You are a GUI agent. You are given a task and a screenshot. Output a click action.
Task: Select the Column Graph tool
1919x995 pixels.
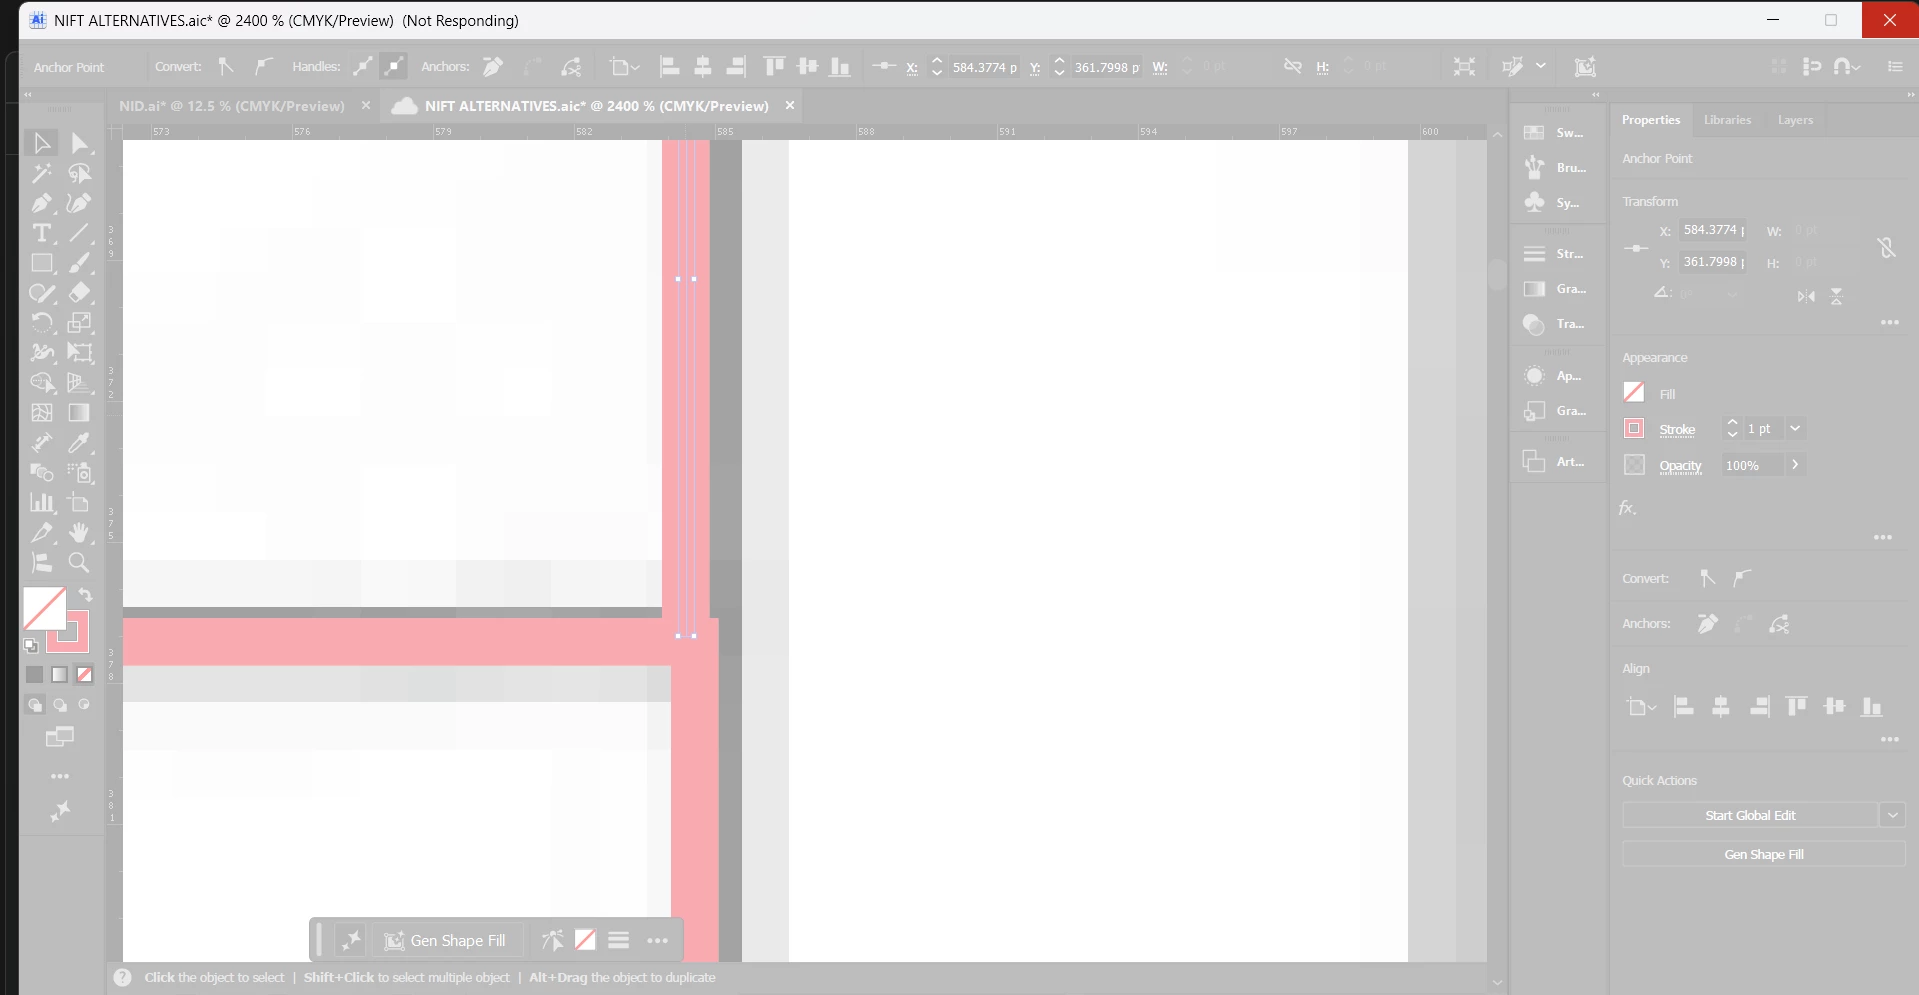coord(42,503)
